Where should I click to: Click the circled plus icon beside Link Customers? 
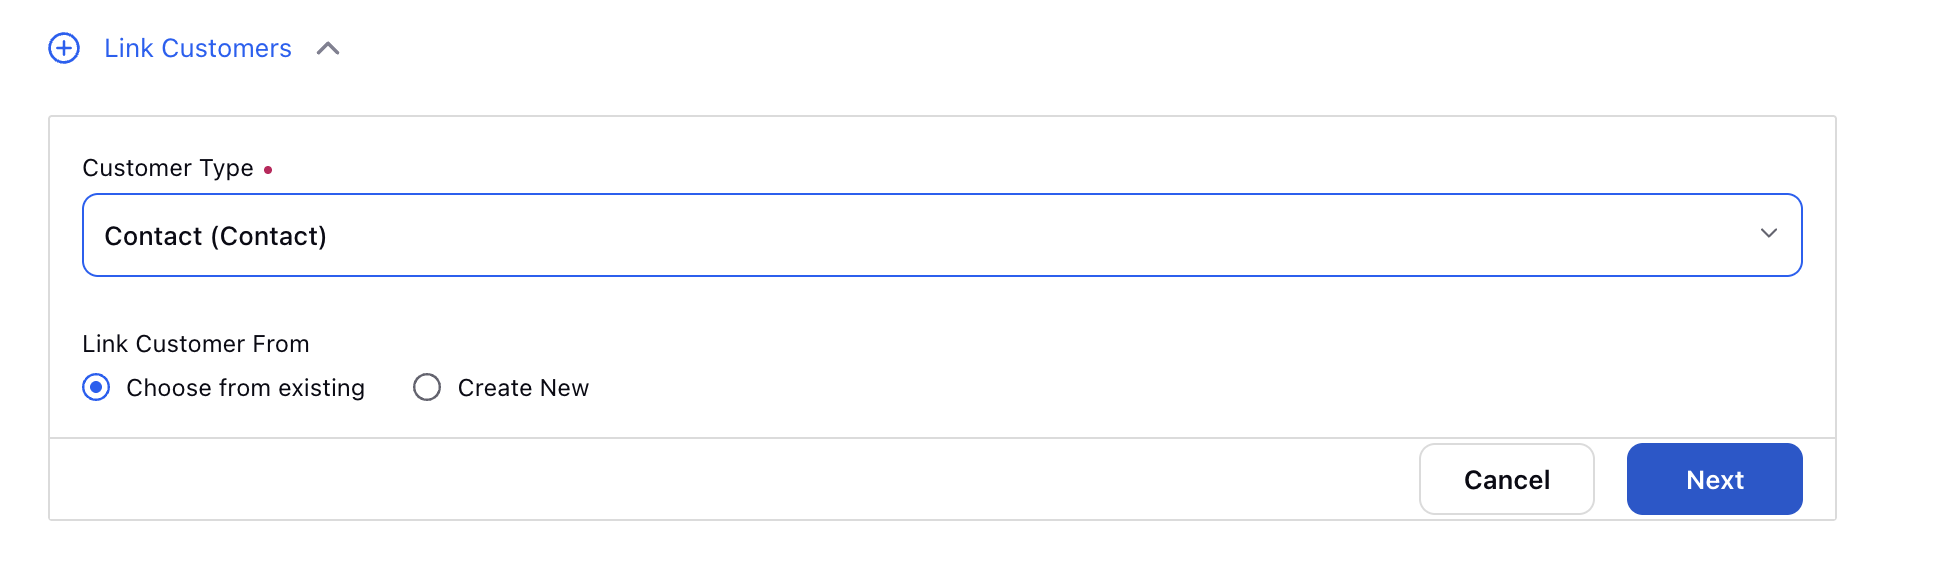tap(64, 48)
